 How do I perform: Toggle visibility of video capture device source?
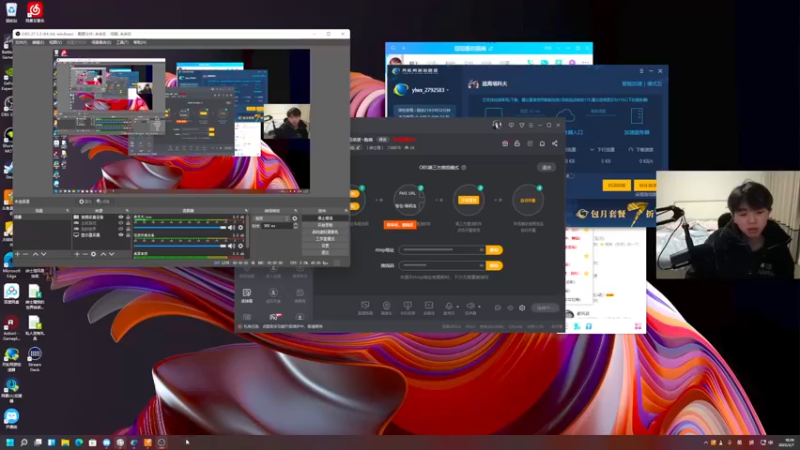(x=121, y=217)
